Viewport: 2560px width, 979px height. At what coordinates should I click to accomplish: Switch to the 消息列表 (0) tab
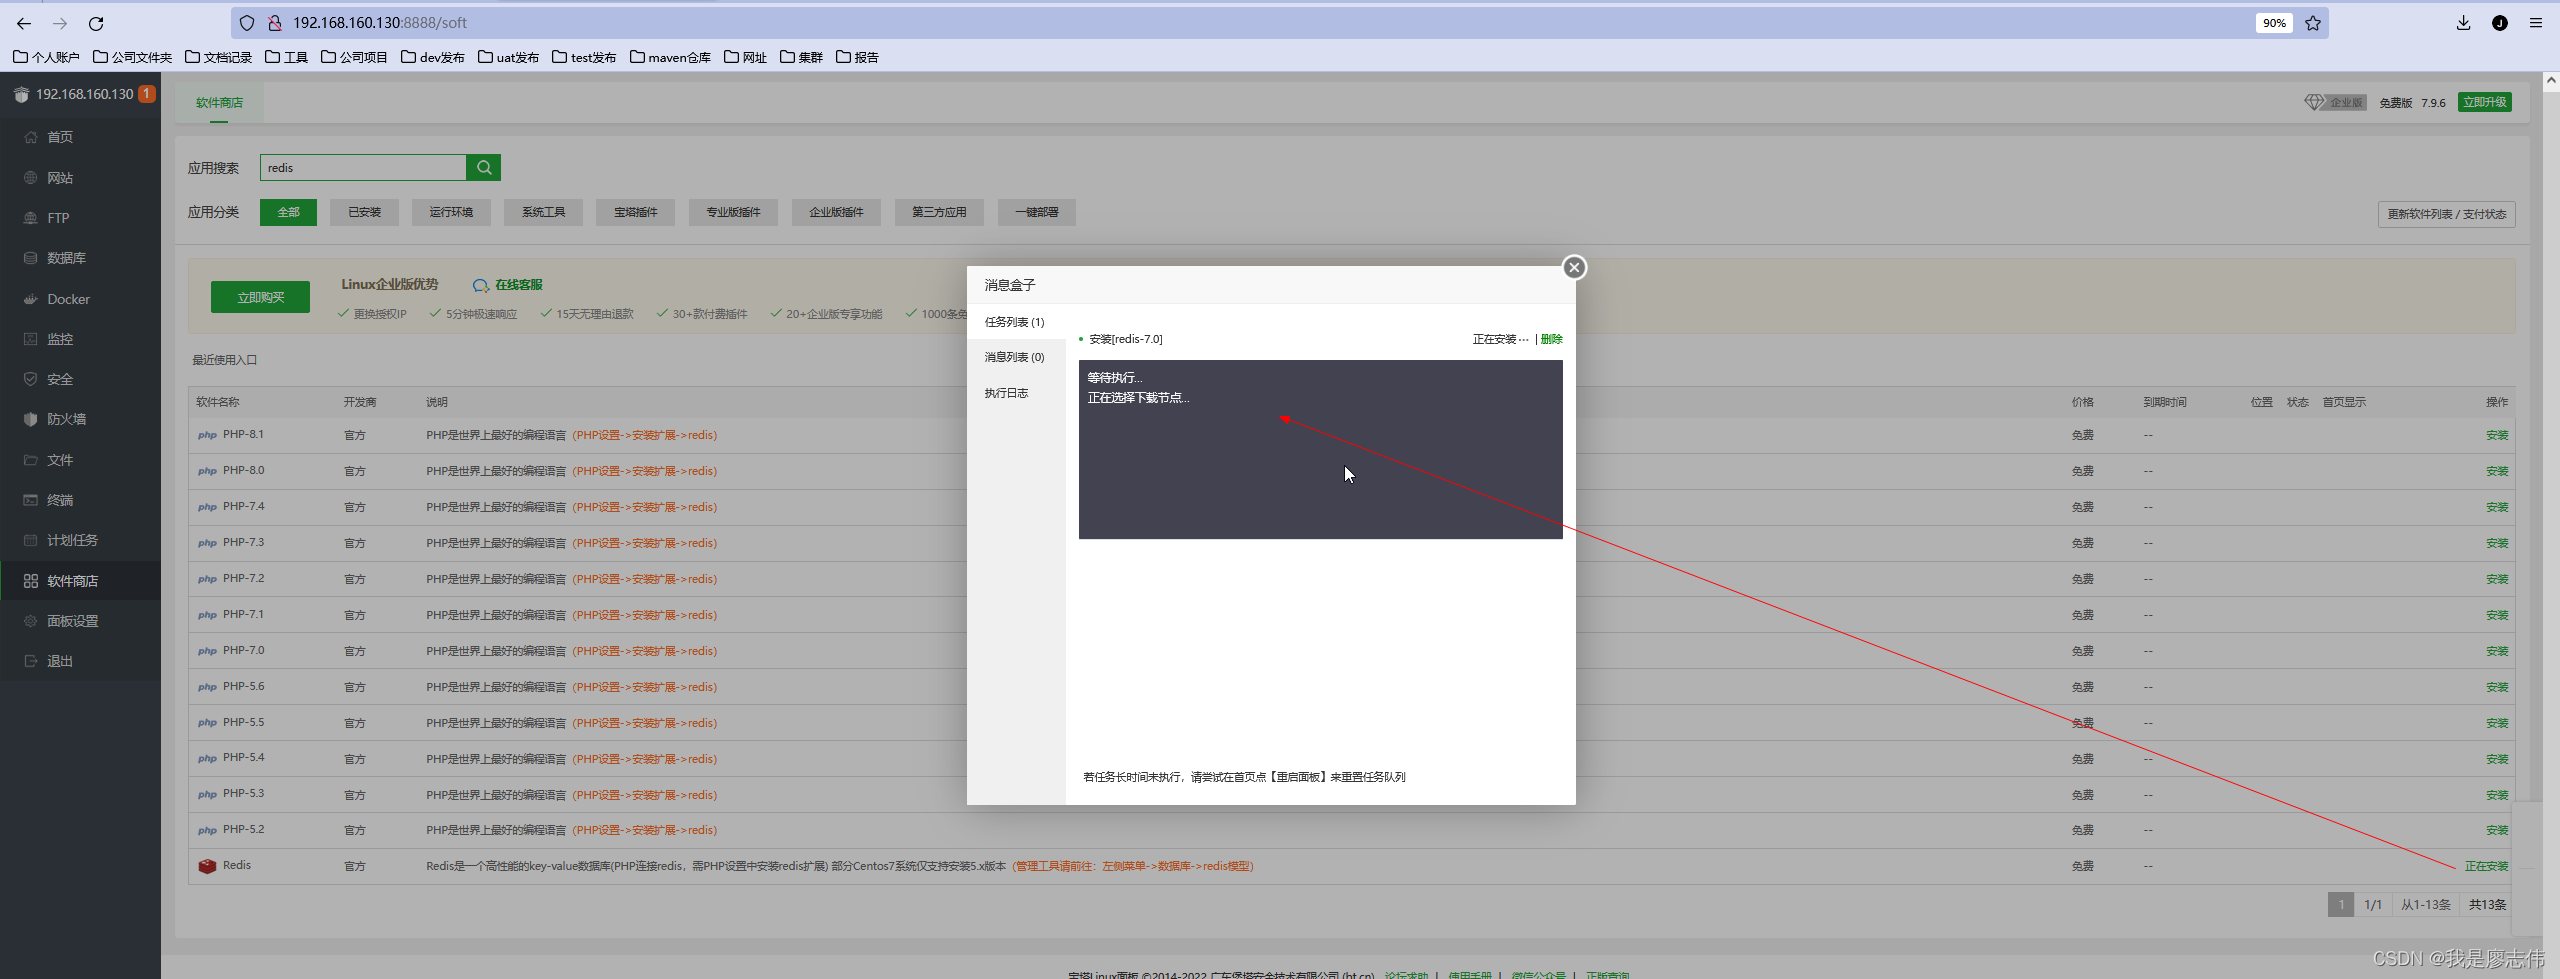tap(1016, 357)
